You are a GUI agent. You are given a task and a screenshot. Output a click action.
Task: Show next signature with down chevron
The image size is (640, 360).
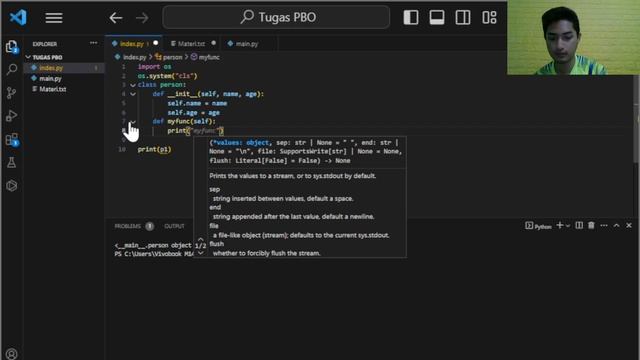(x=200, y=253)
